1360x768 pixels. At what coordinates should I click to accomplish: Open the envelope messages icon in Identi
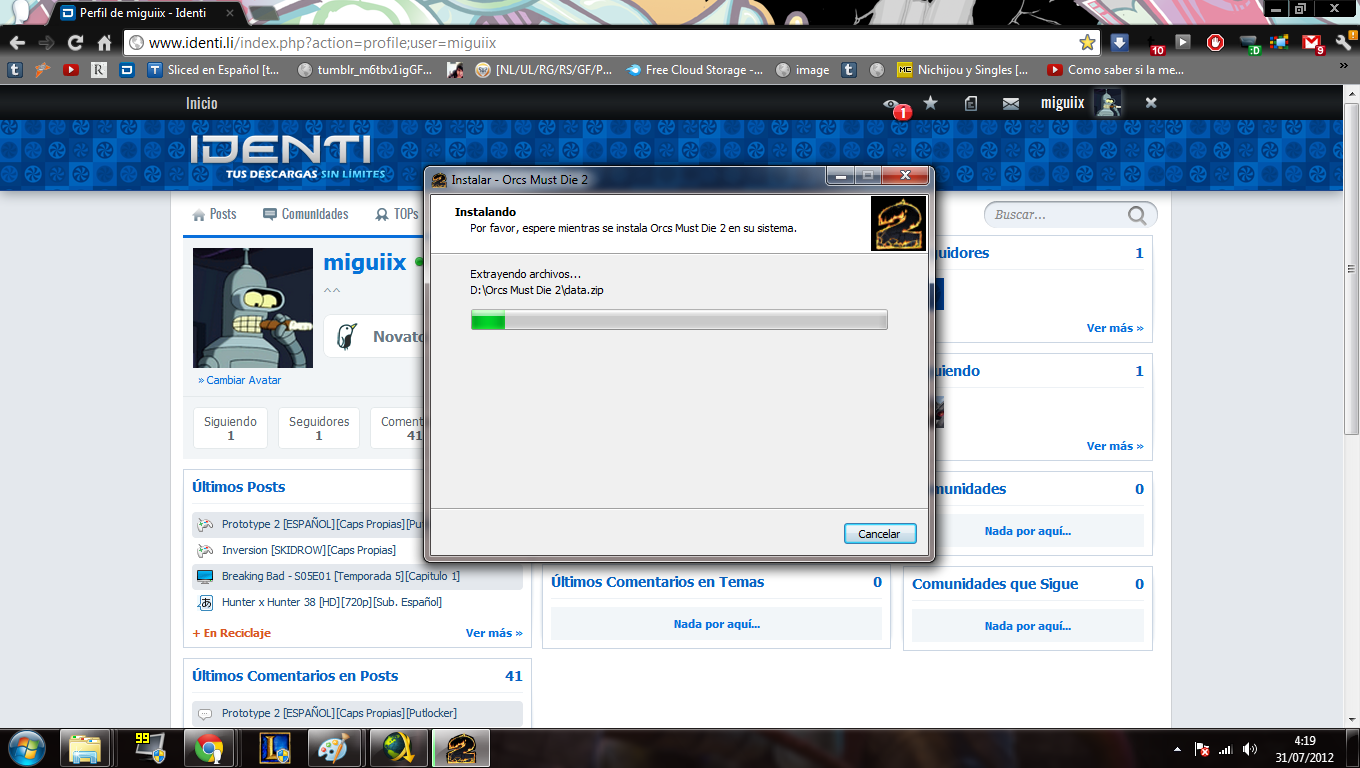1011,103
